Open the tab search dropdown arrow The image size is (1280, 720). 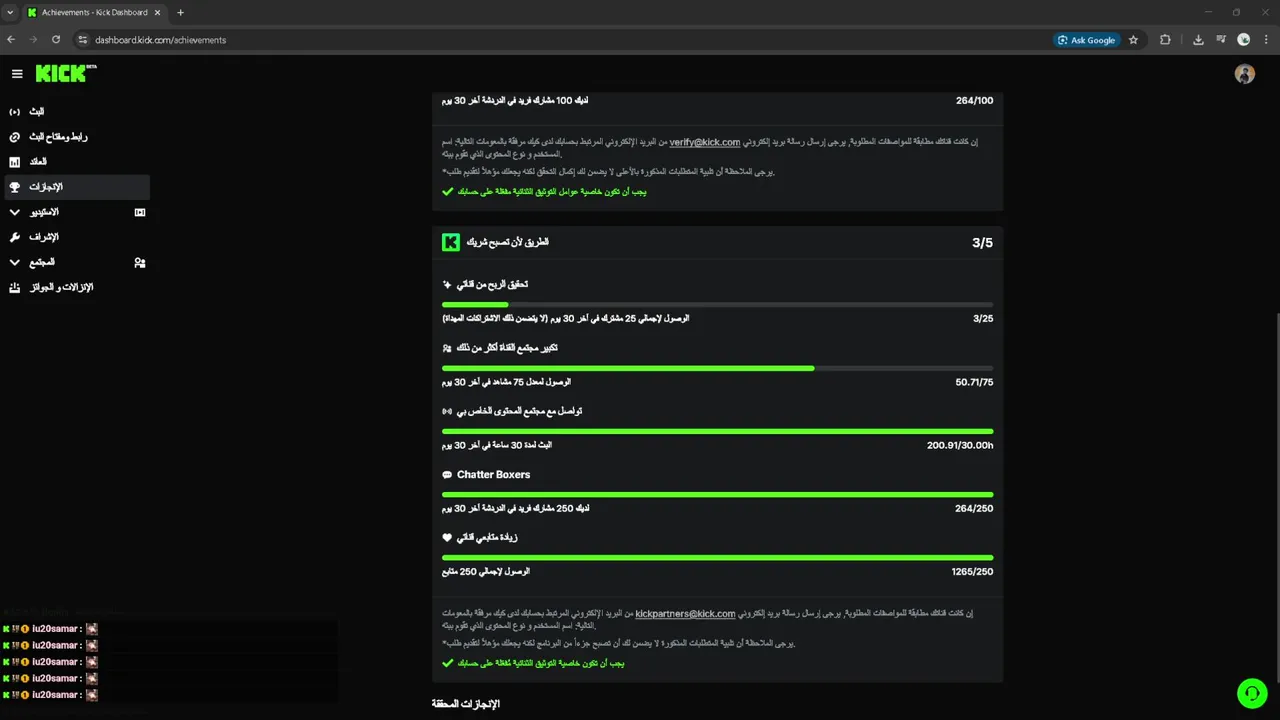point(10,12)
